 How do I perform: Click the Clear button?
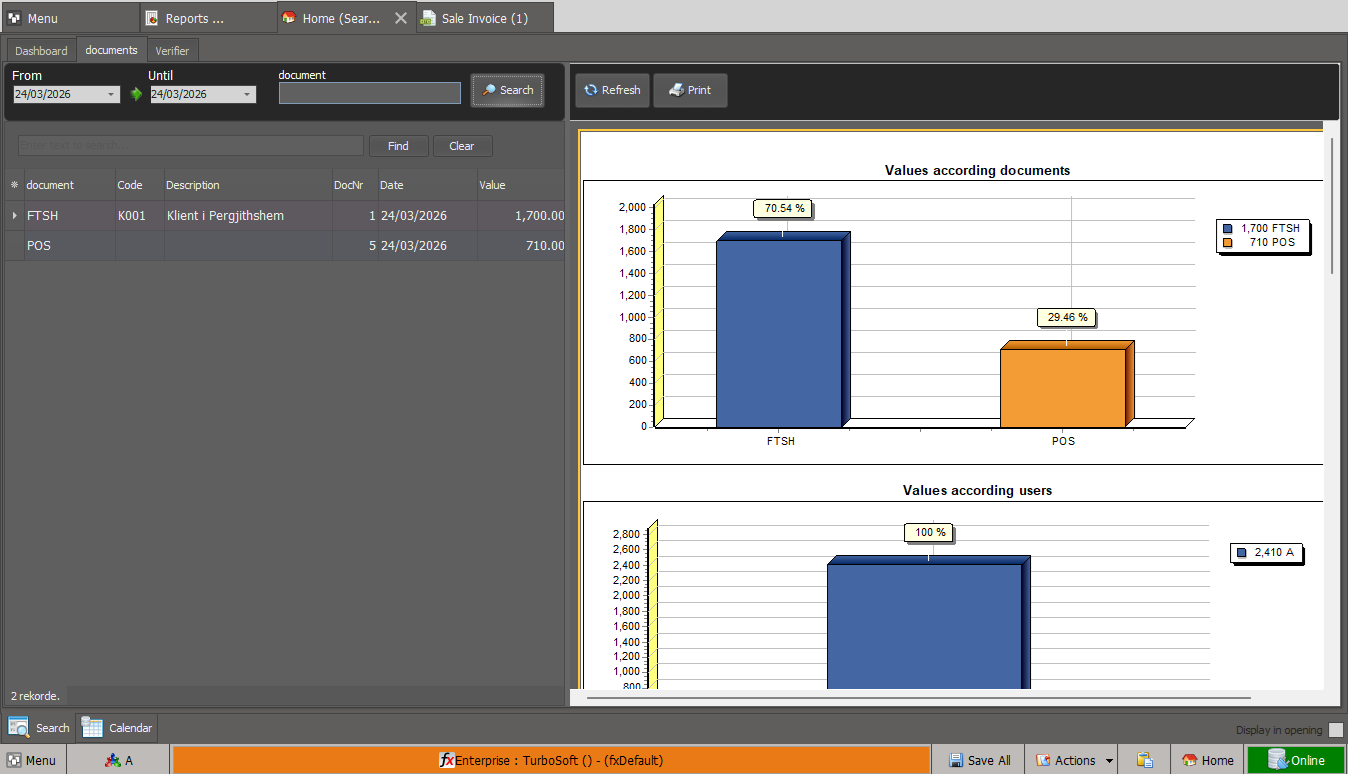click(x=462, y=146)
